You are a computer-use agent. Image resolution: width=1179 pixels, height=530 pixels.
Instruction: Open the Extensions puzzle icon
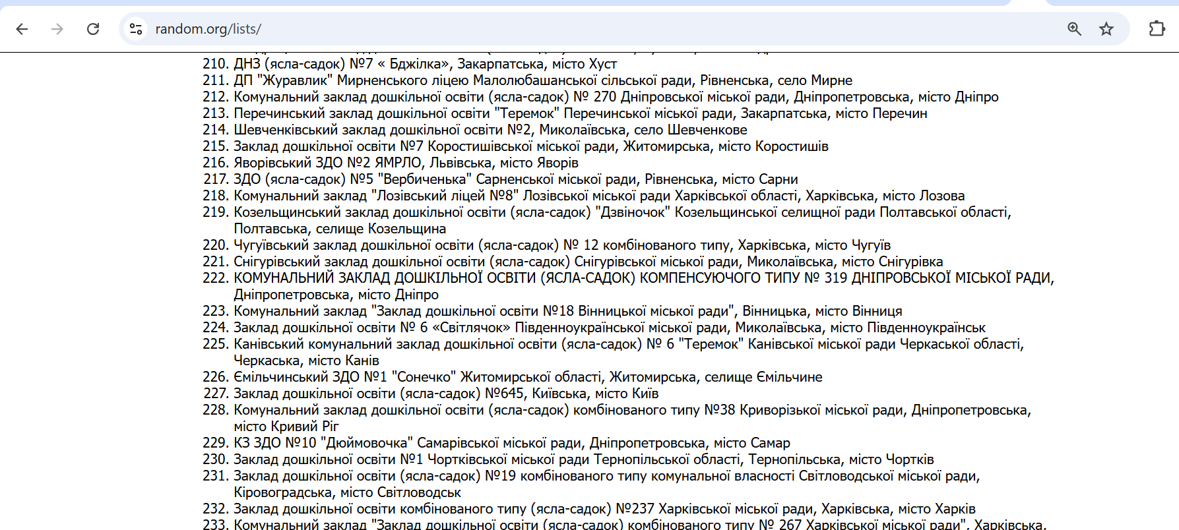coord(1156,29)
